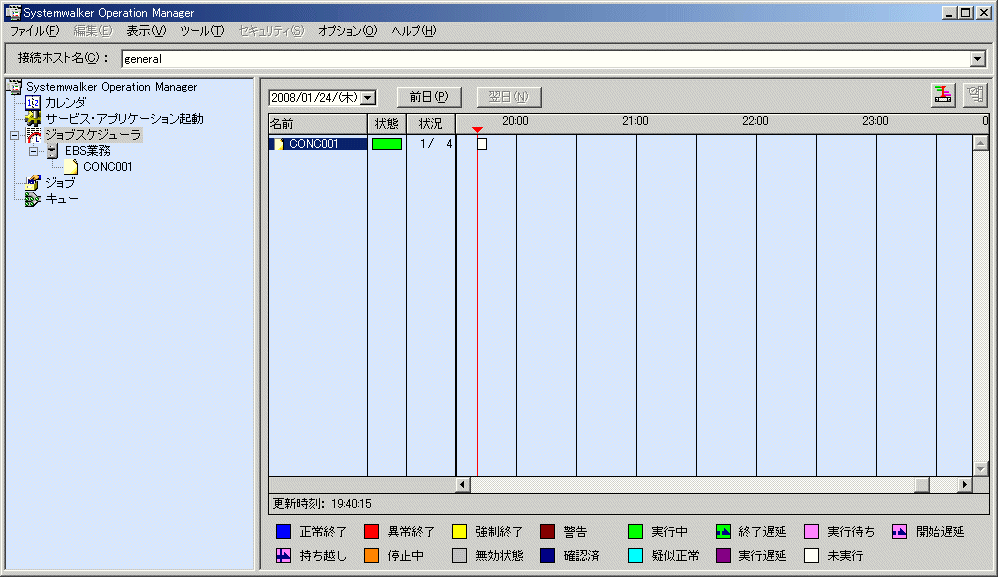Click the vertical scrollbar down arrow

click(x=980, y=469)
